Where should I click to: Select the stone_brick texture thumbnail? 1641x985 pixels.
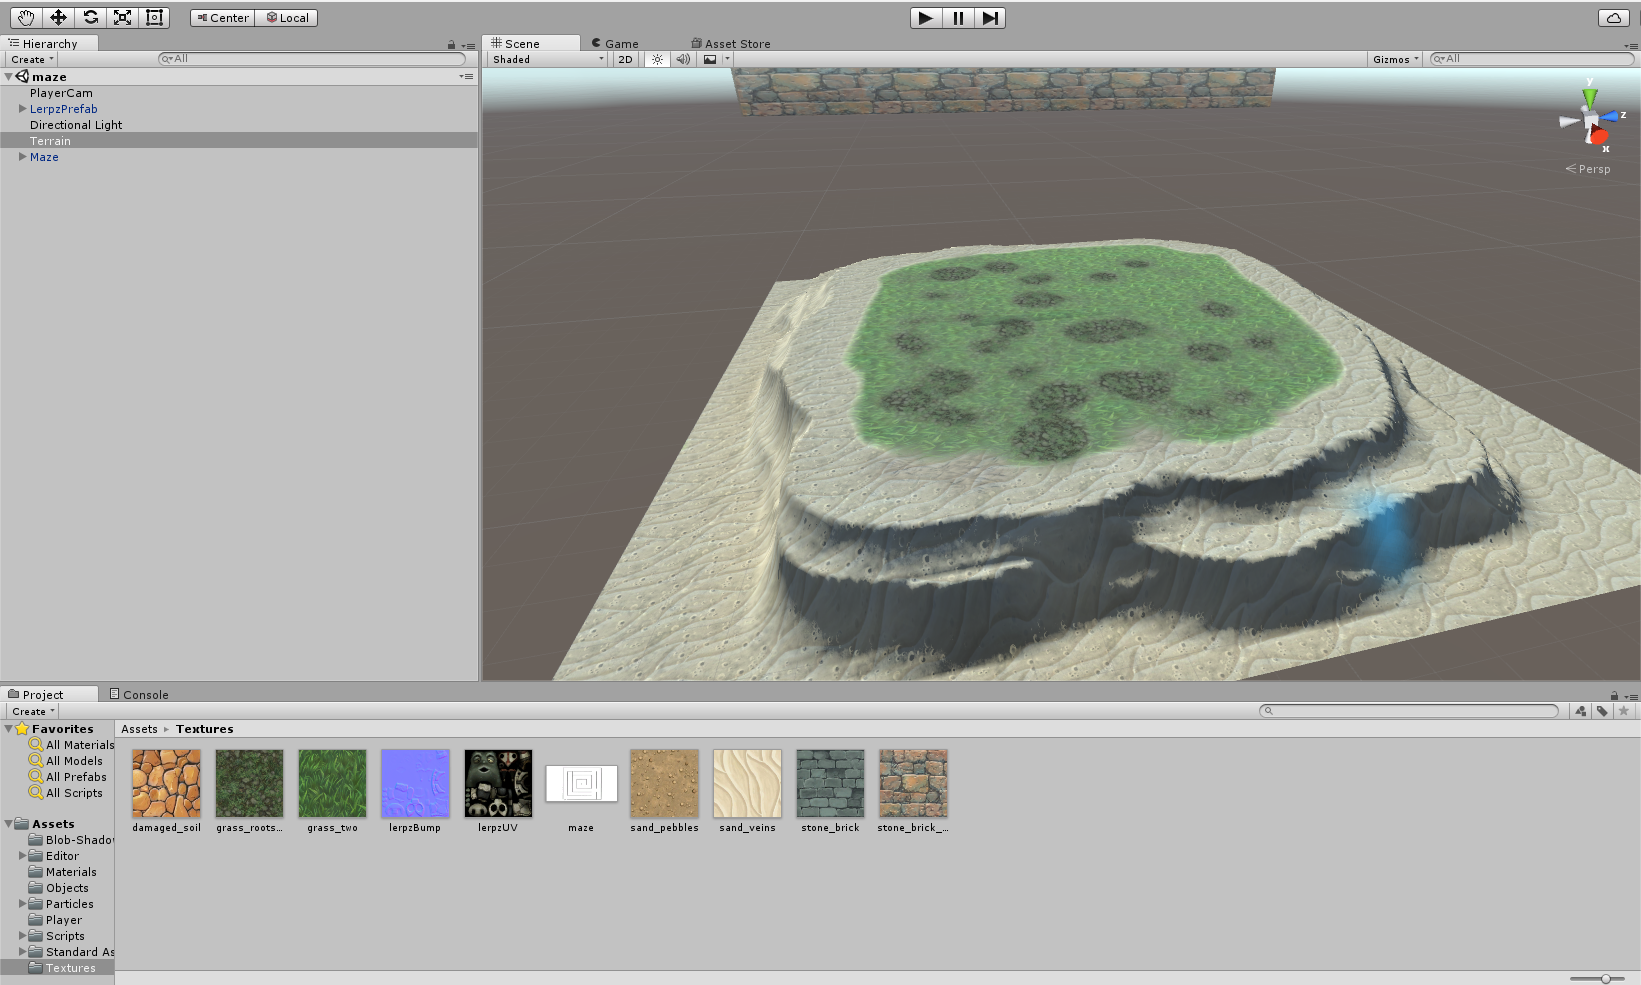[830, 784]
